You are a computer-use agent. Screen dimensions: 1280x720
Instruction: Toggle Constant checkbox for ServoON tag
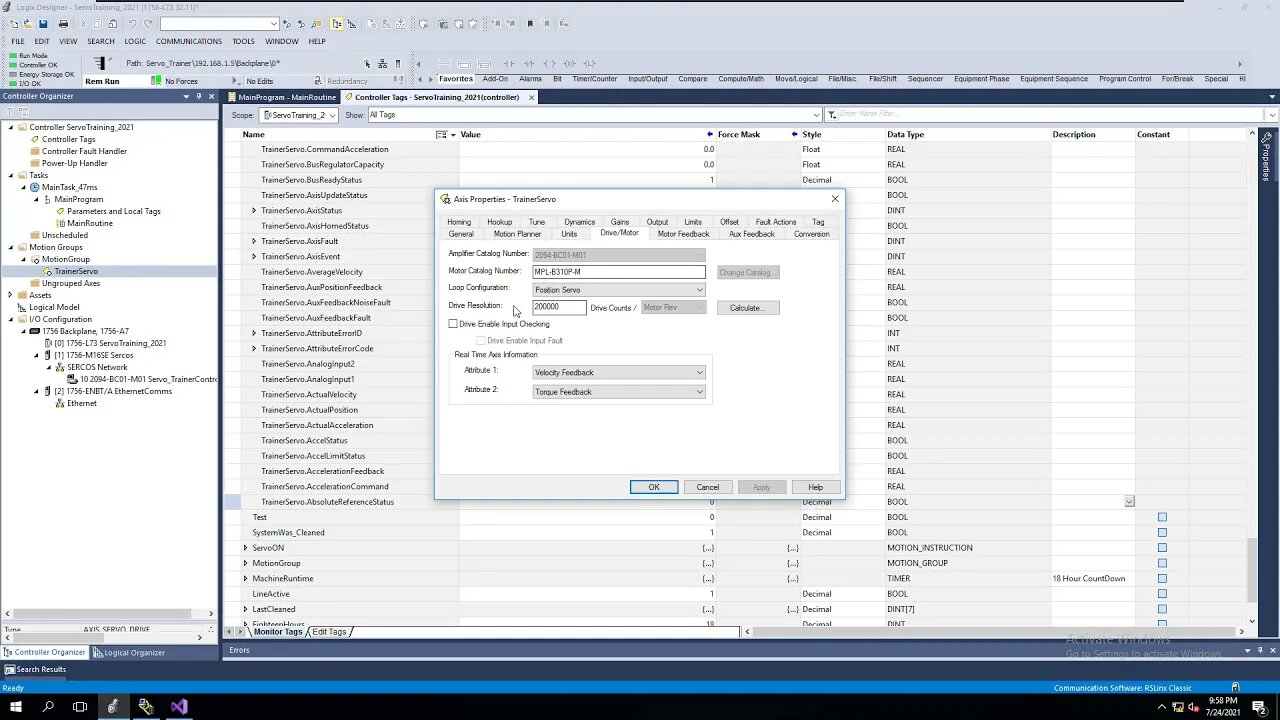tap(1162, 548)
